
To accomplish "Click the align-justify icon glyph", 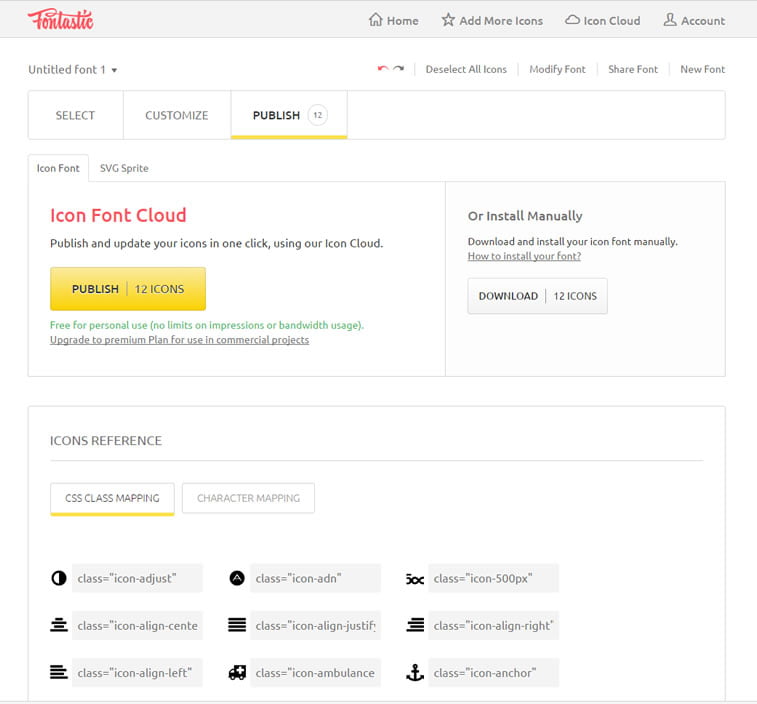I will click(237, 625).
